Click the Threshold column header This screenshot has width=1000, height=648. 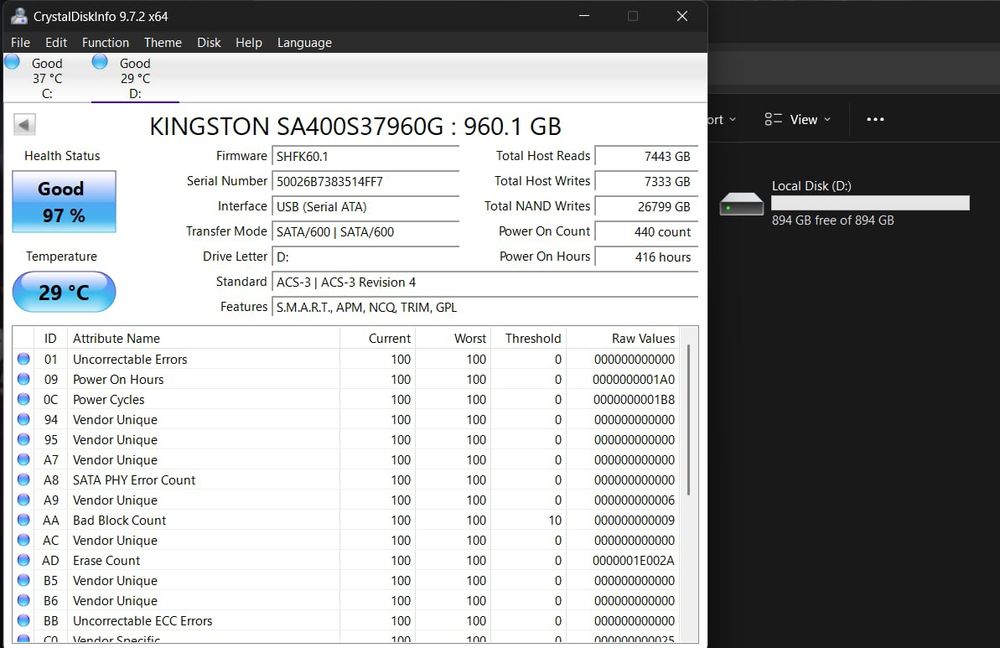click(x=528, y=339)
